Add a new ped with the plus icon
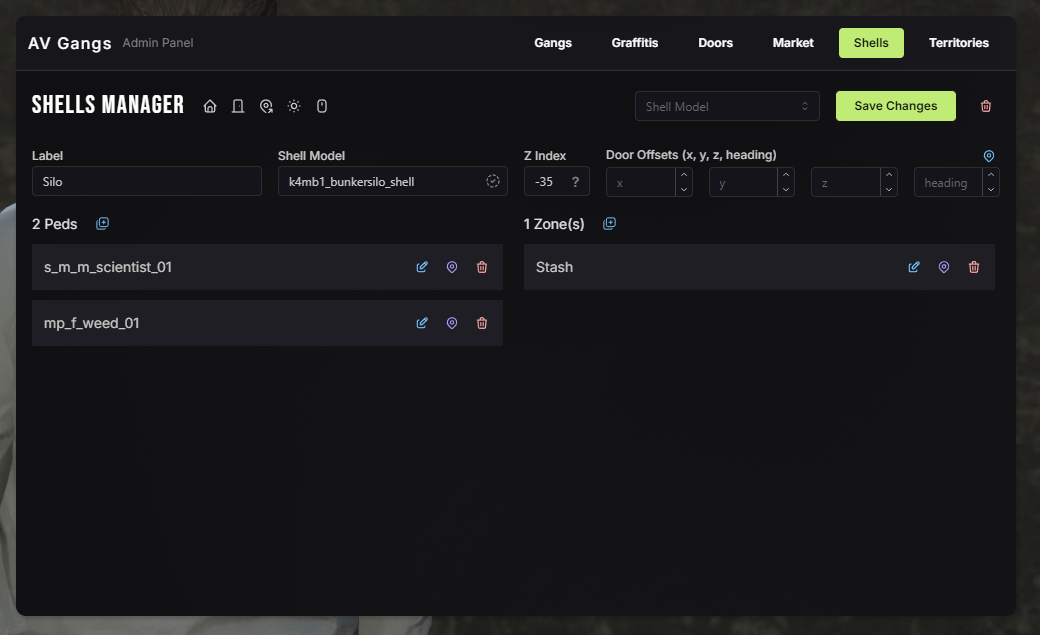Screen dimensions: 1040x635 click(x=102, y=224)
